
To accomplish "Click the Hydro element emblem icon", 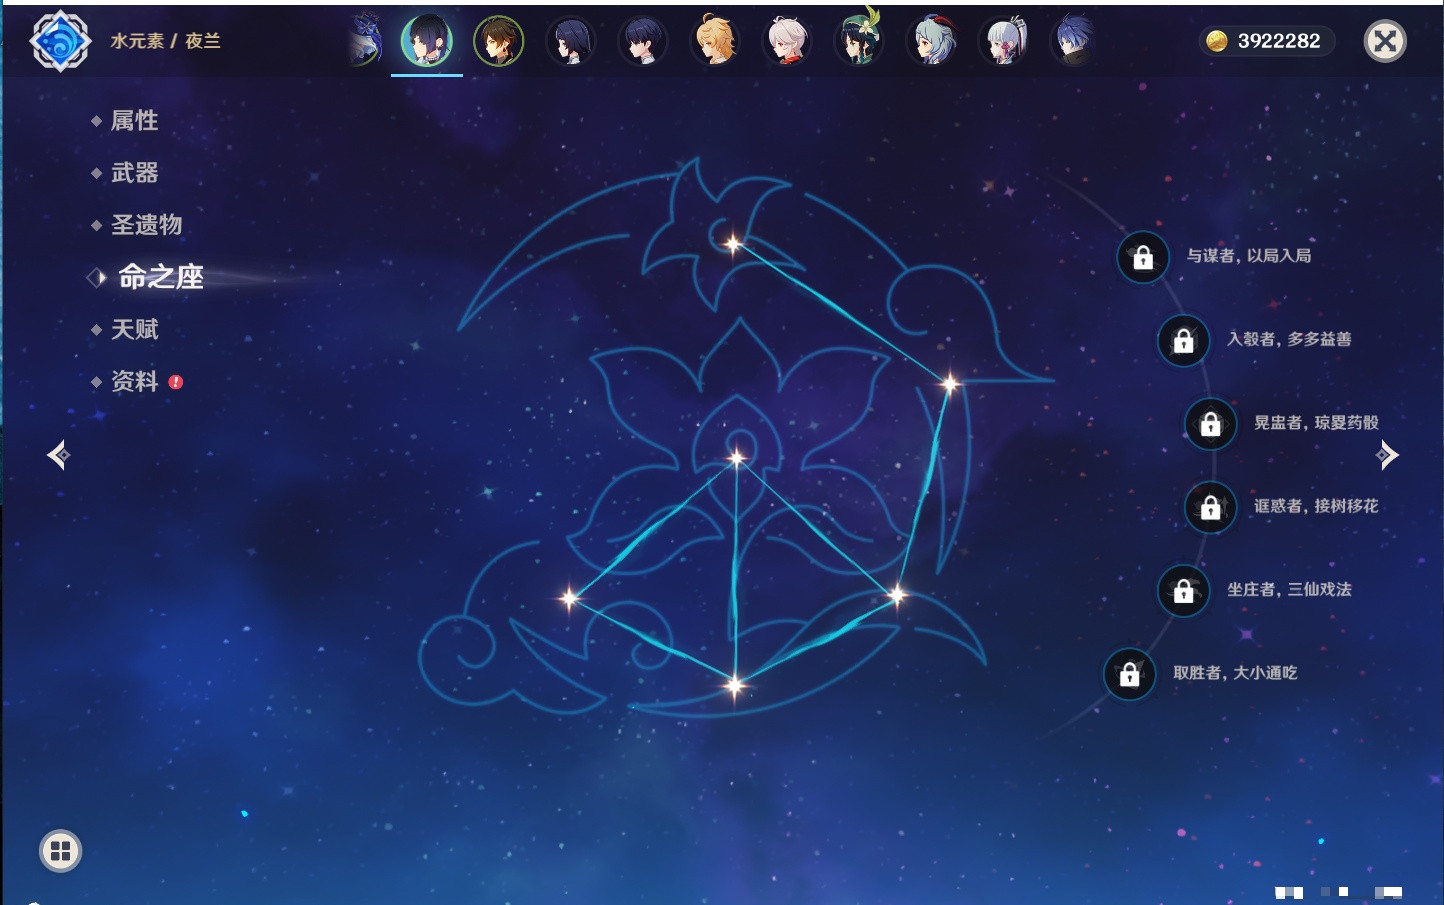I will tap(61, 41).
